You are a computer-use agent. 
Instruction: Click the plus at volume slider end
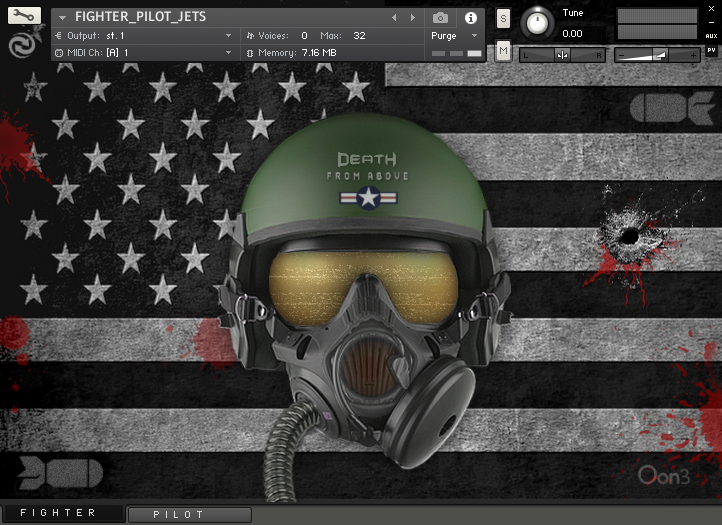pyautogui.click(x=693, y=56)
